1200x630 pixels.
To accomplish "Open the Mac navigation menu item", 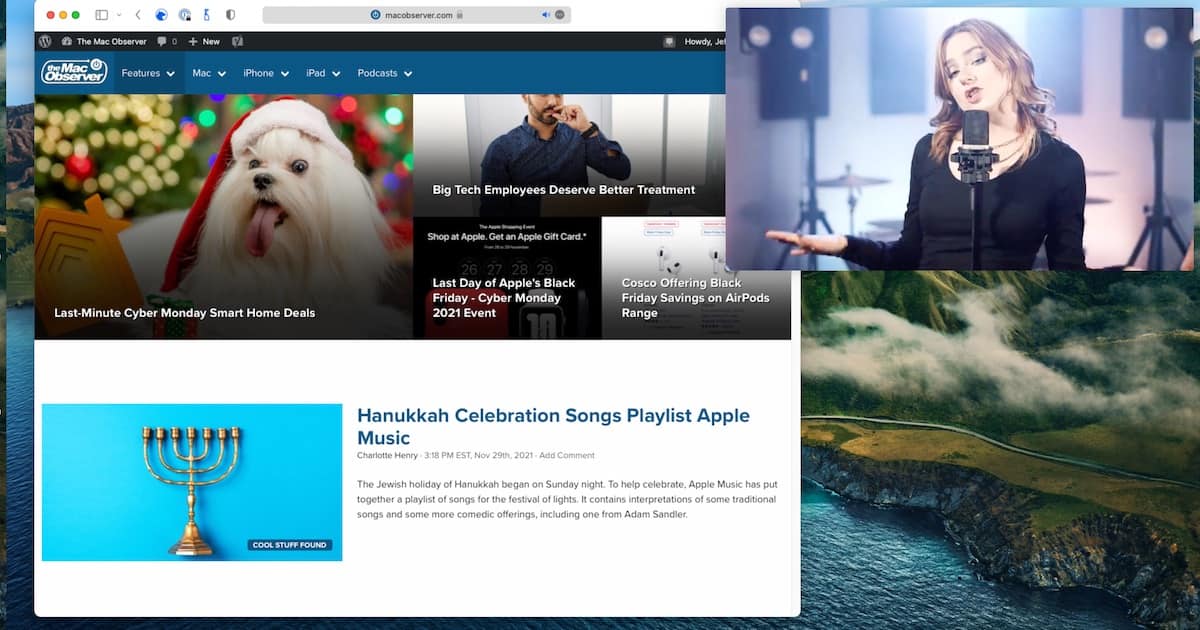I will (209, 73).
